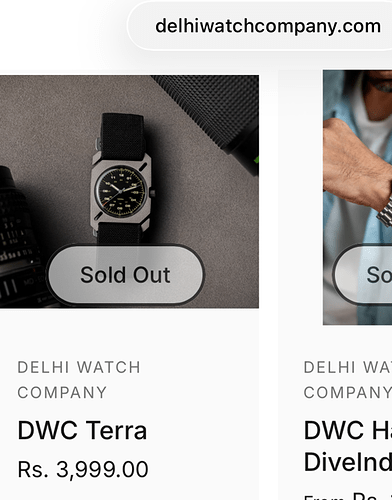Open the partially visible DWC Ha… product title

tap(348, 446)
